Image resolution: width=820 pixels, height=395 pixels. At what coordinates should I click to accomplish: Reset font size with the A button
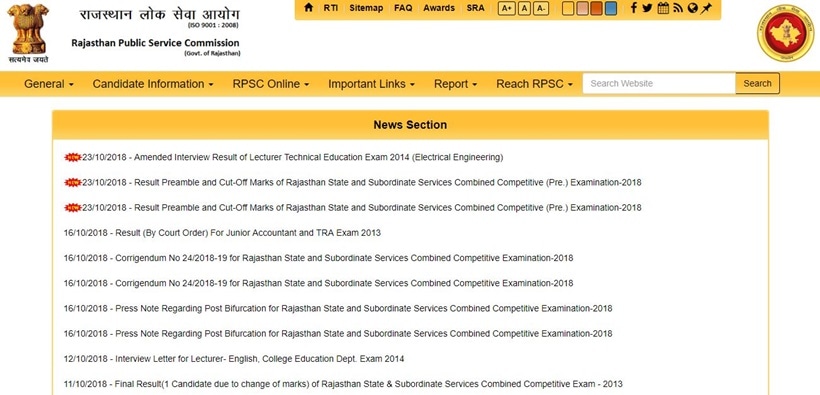coord(525,8)
